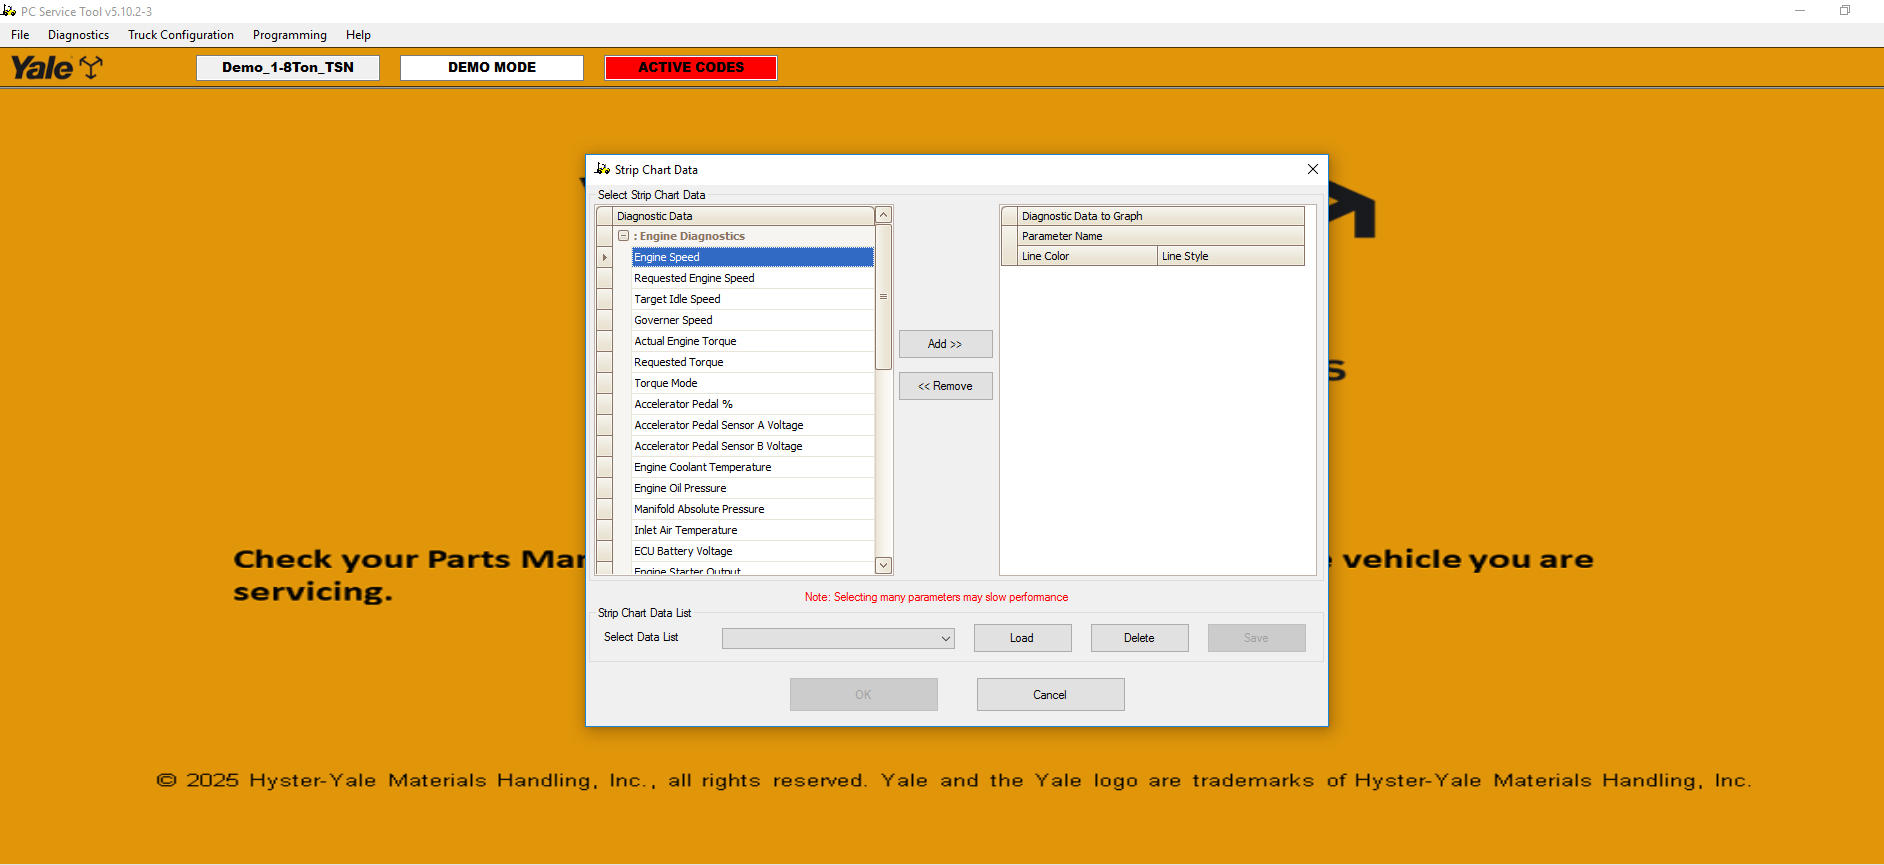Screen dimensions: 1884x865
Task: Click the ACTIVE CODES red button
Action: pos(691,67)
